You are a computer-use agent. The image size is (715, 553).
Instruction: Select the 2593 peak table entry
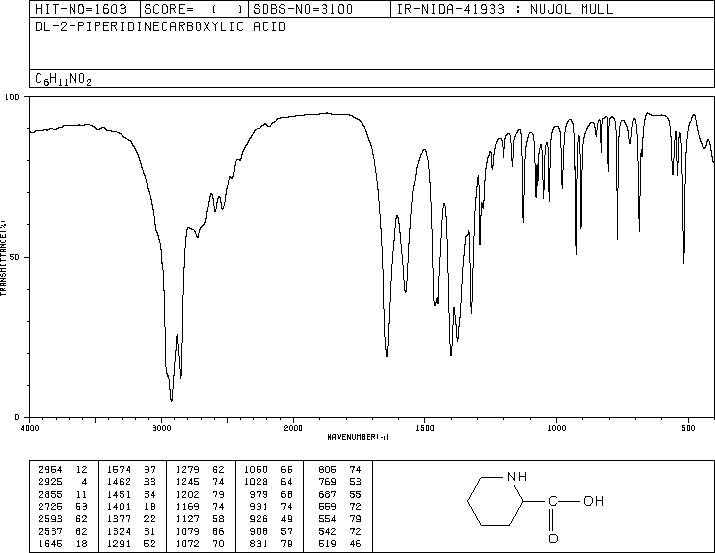63,519
